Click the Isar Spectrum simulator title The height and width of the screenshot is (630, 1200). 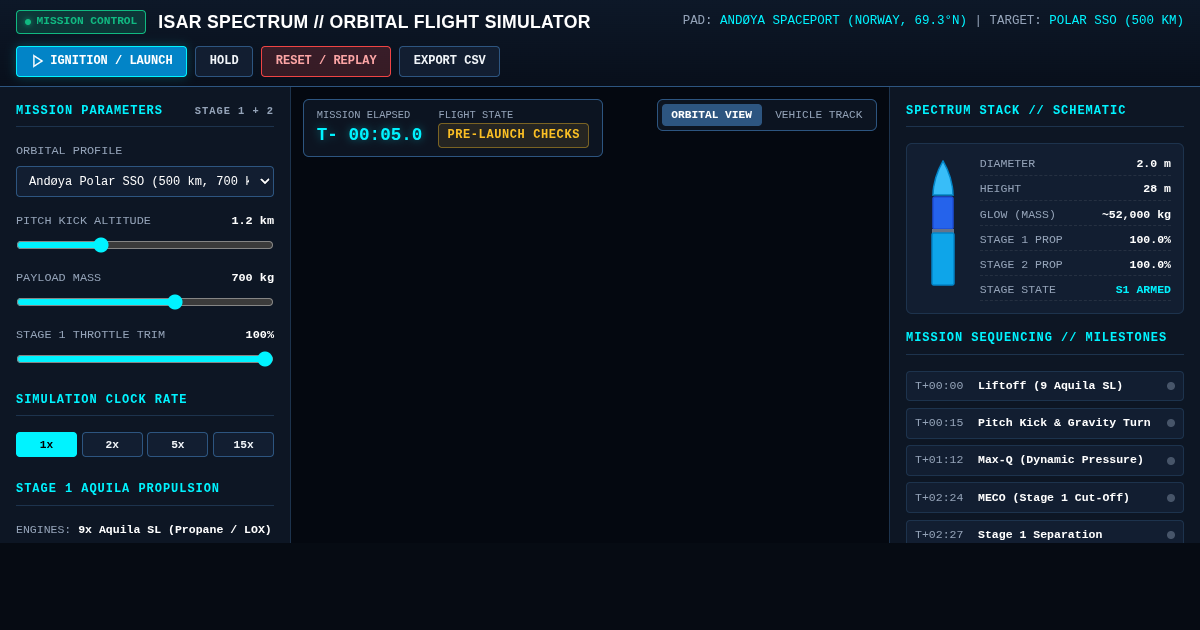pyautogui.click(x=374, y=22)
